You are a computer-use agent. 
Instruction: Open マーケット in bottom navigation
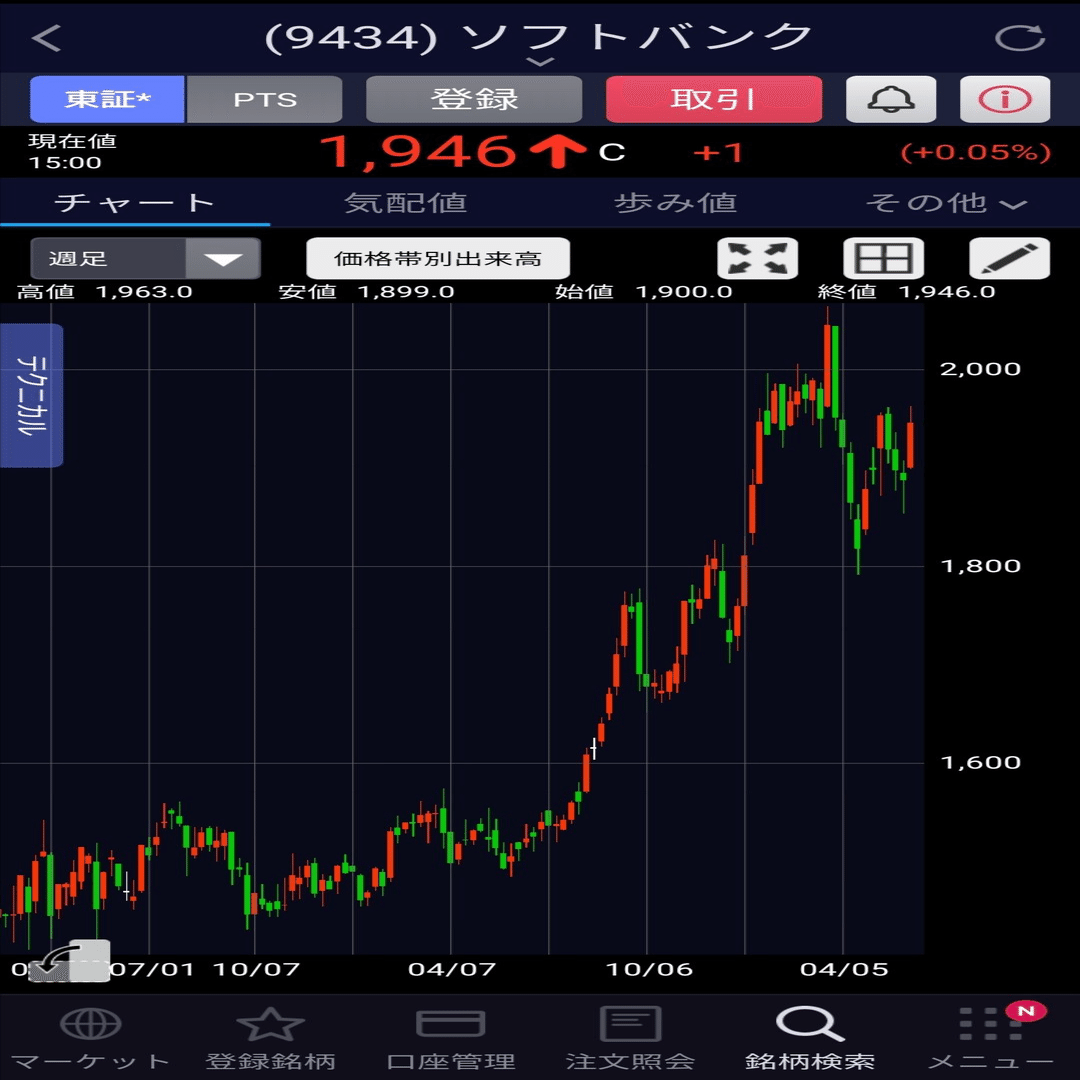pyautogui.click(x=90, y=1039)
